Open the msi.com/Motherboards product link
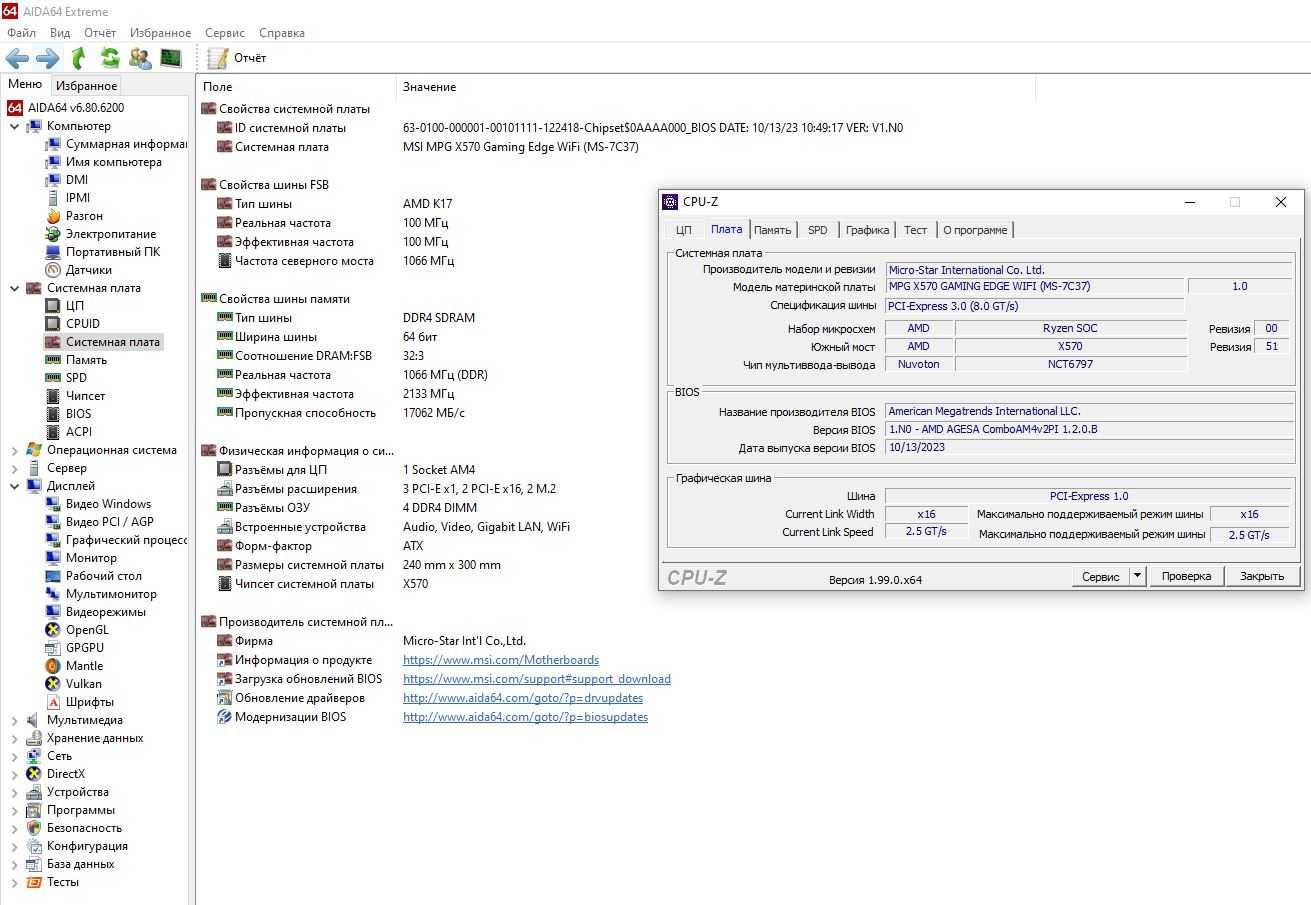The image size is (1311, 905). 501,660
